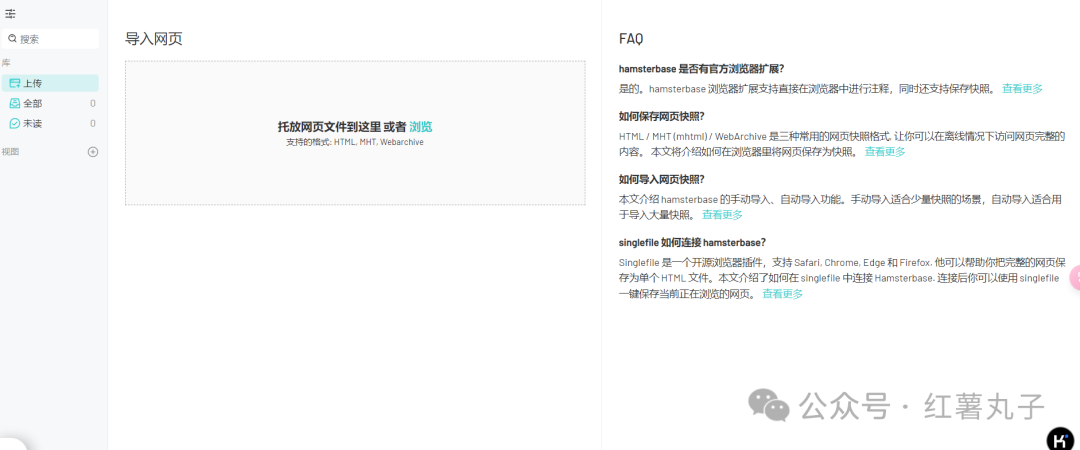Open 查看更多 for saving webpage snapshots
Viewport: 1080px width, 450px height.
pyautogui.click(x=885, y=152)
